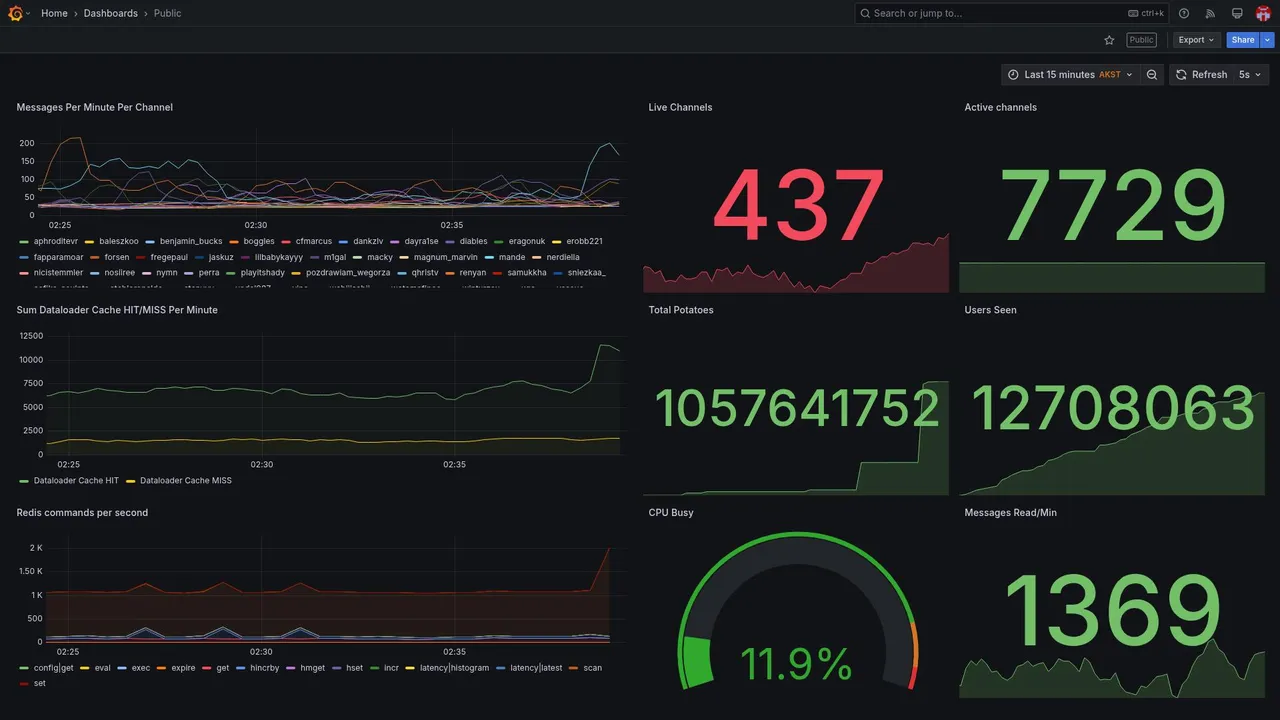Go to Dashboards breadcrumb

click(111, 13)
